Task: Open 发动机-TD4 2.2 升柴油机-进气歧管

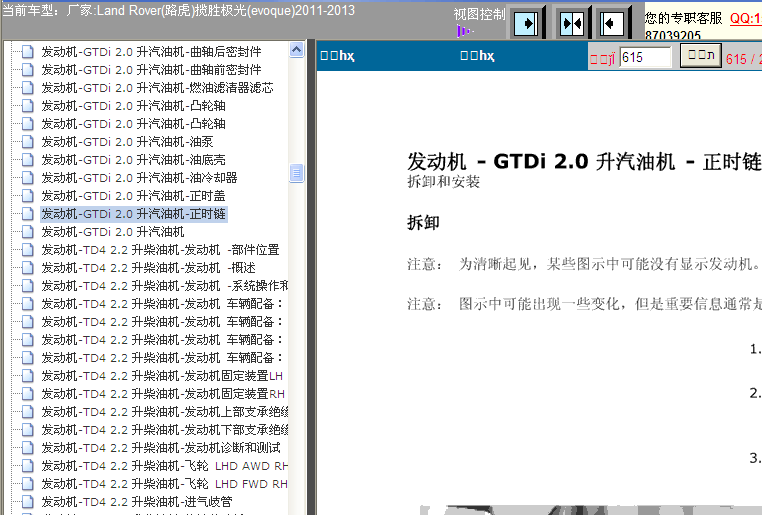Action: coord(137,501)
